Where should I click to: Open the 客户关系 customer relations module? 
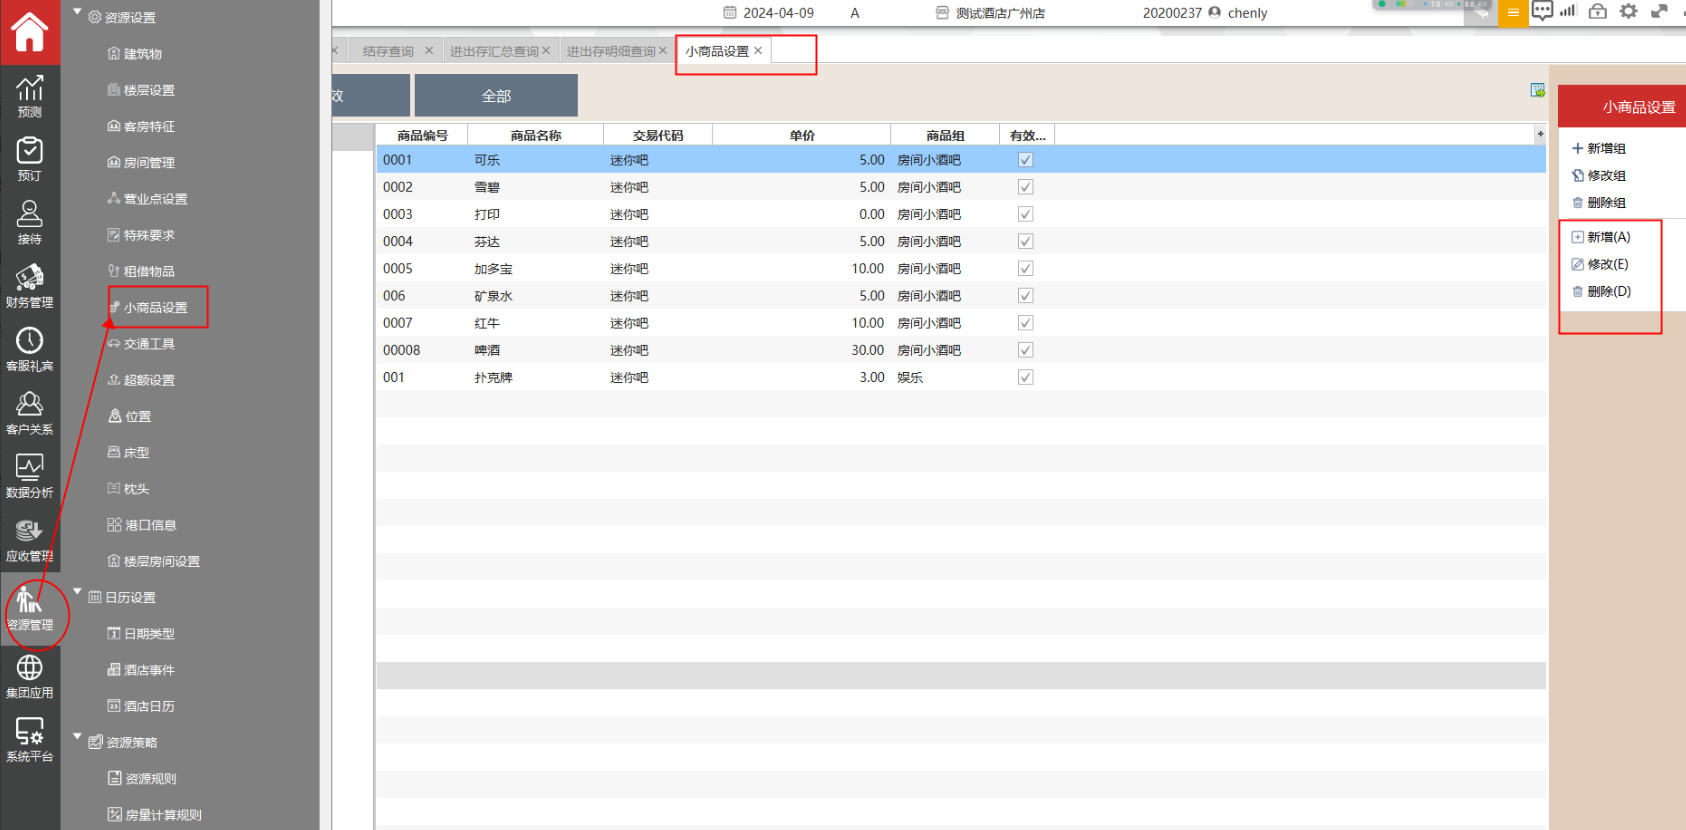click(x=29, y=413)
